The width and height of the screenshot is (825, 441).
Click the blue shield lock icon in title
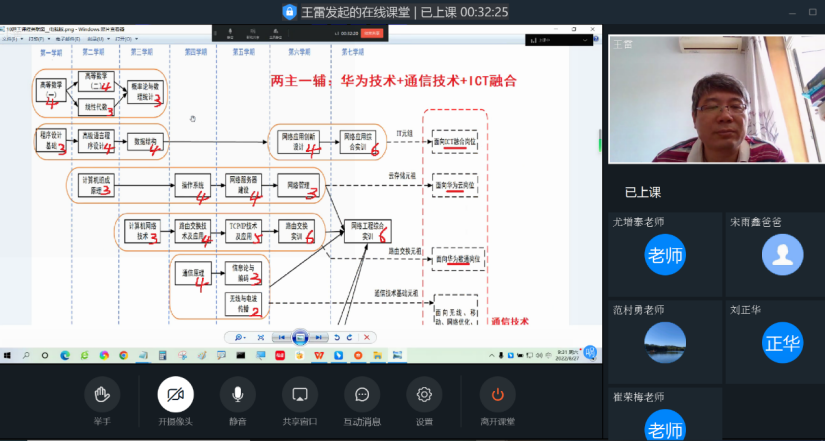(x=289, y=12)
